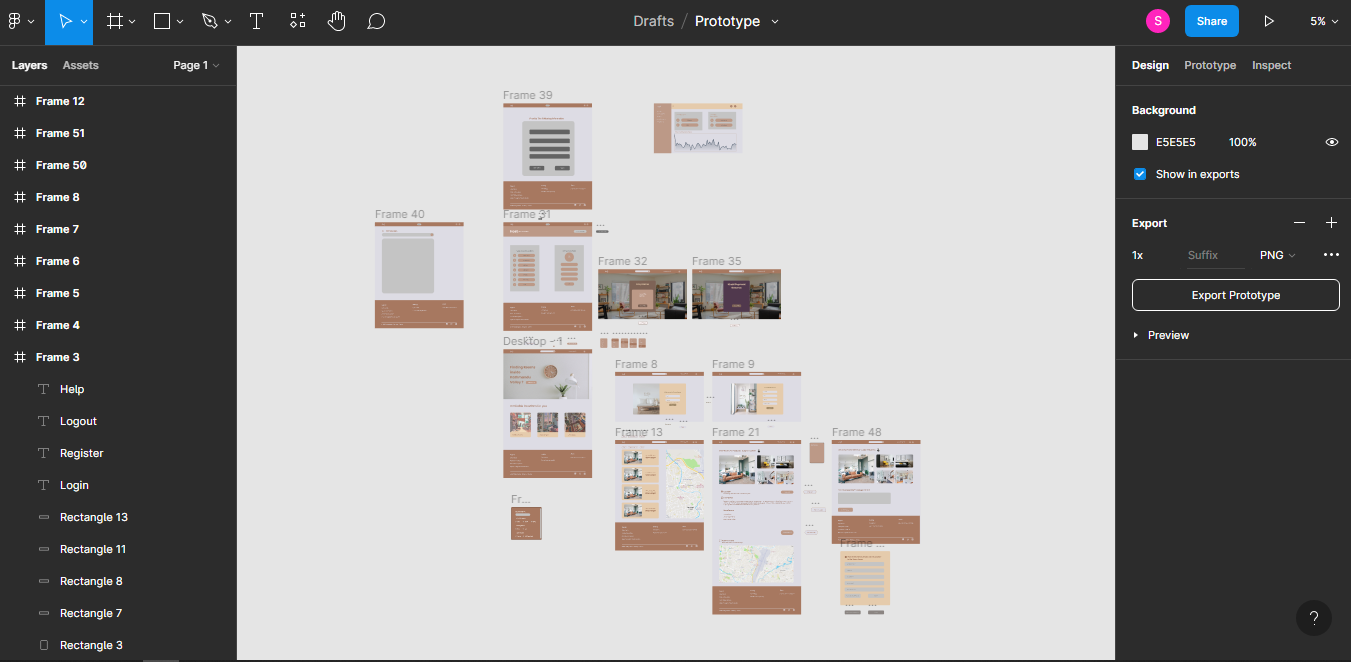Click the 1x export scale field
Screen dimensions: 1351x662
(1137, 255)
